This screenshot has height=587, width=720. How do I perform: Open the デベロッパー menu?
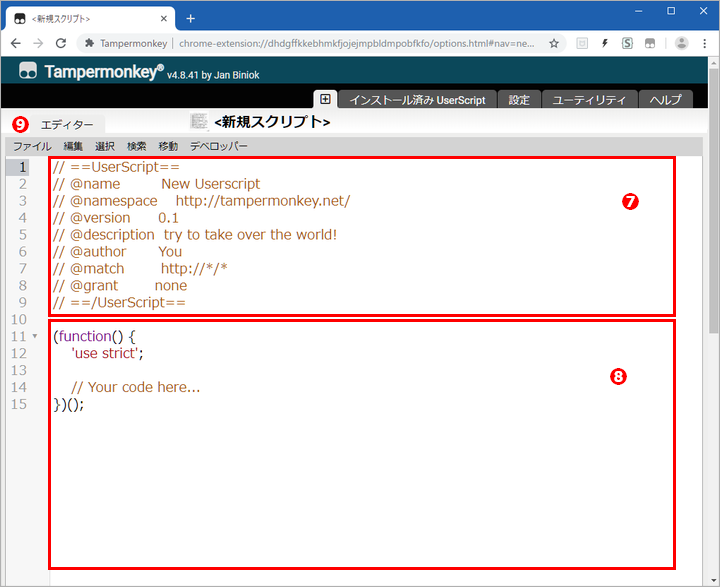click(219, 146)
